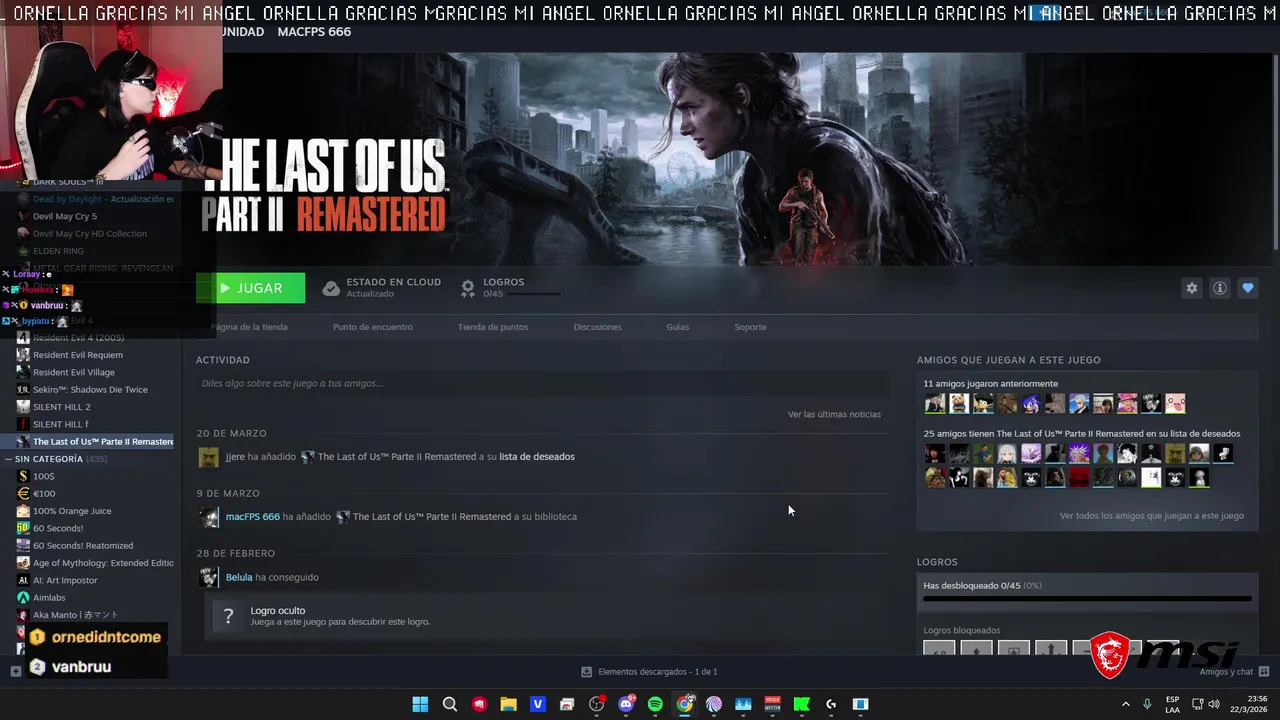Click the add game plus icon
The width and height of the screenshot is (1280, 720).
(15, 672)
